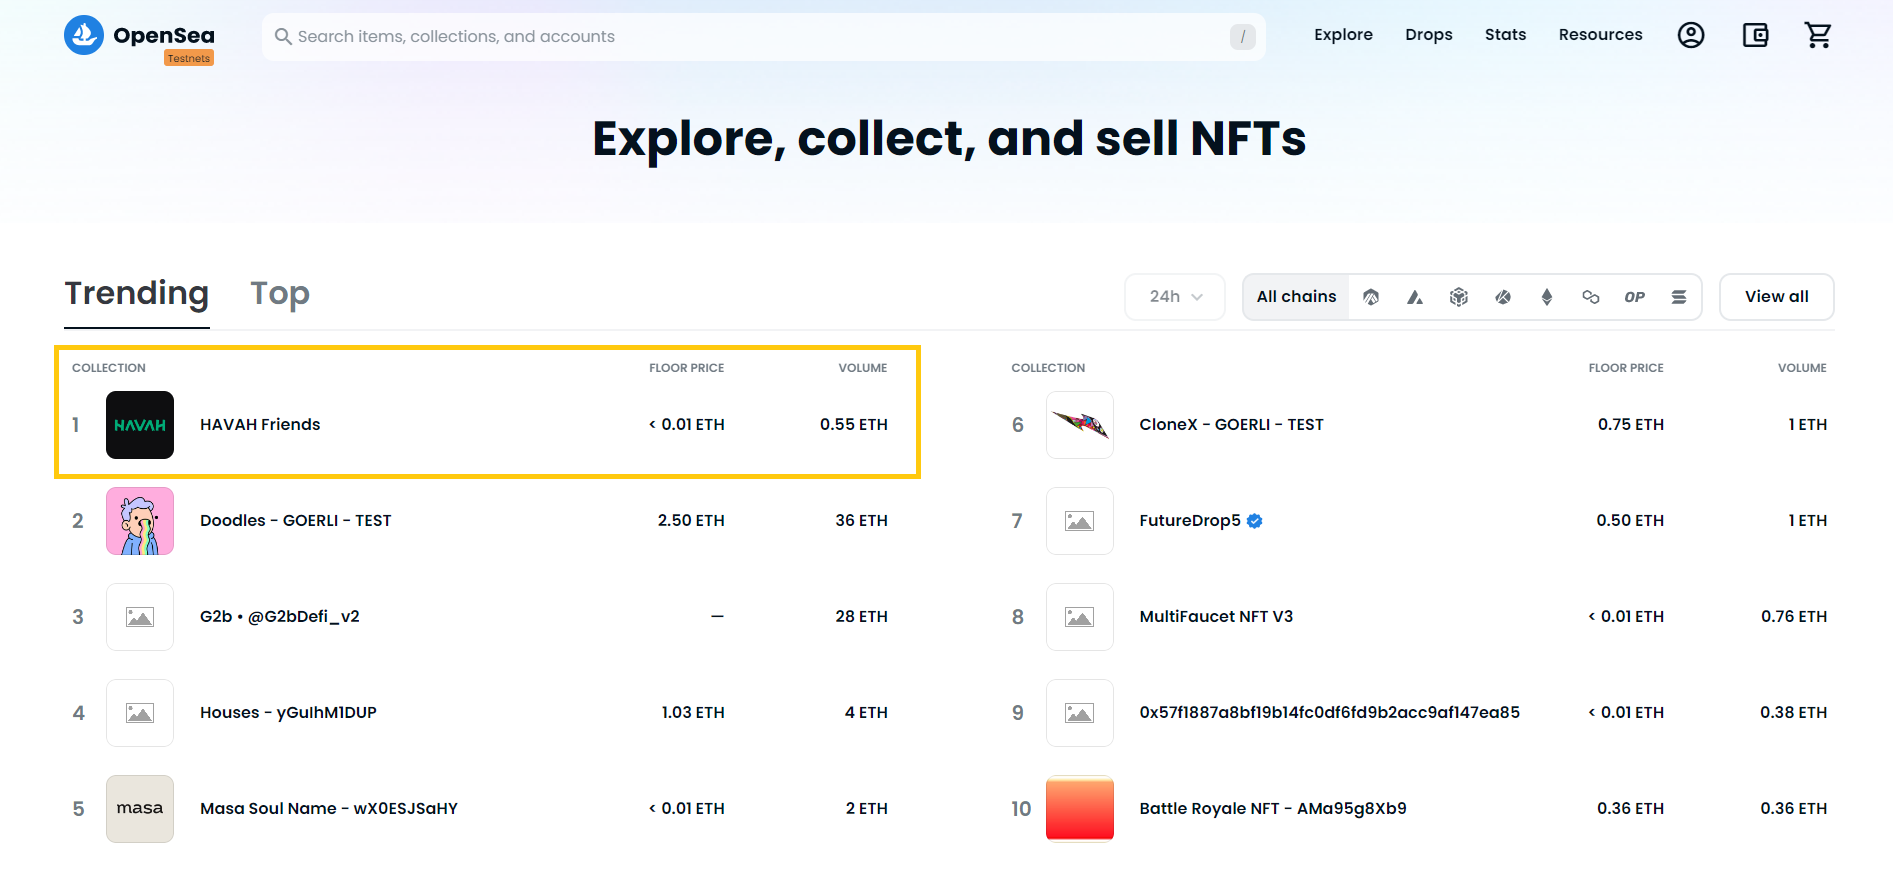Switch to the Trending tab
The image size is (1893, 887).
137,294
